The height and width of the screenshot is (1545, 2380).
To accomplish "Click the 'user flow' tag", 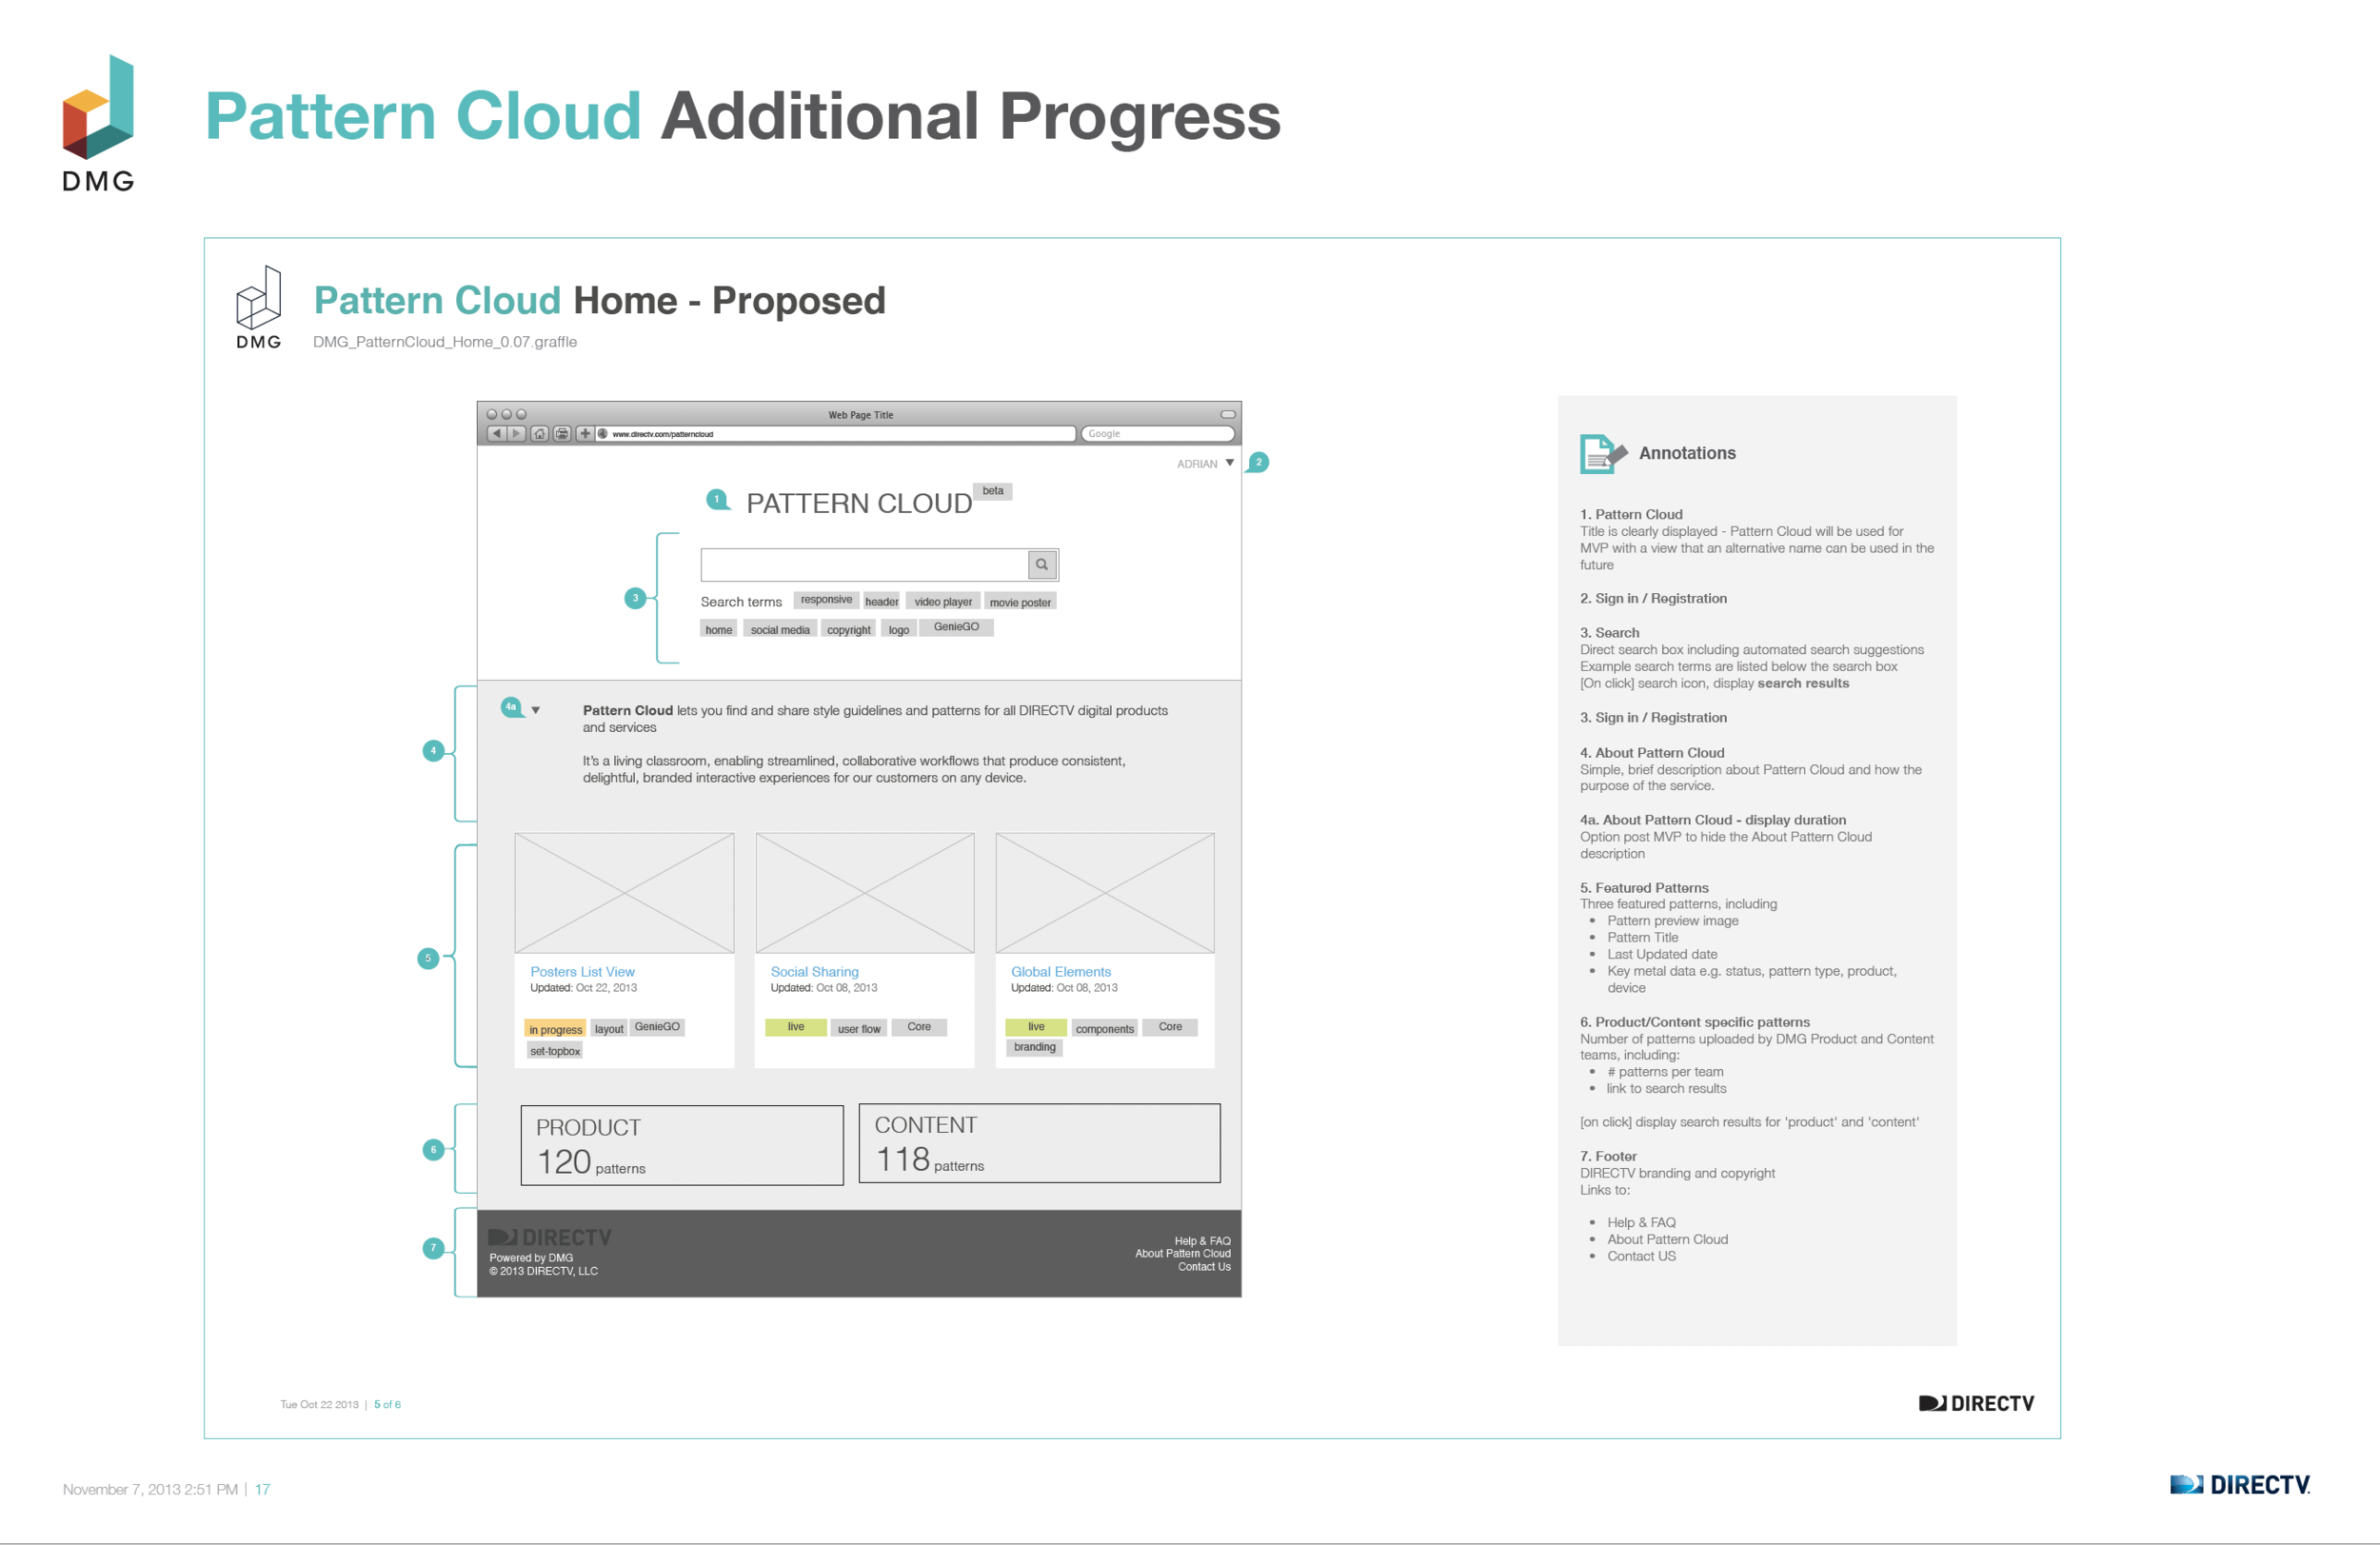I will pyautogui.click(x=859, y=1029).
